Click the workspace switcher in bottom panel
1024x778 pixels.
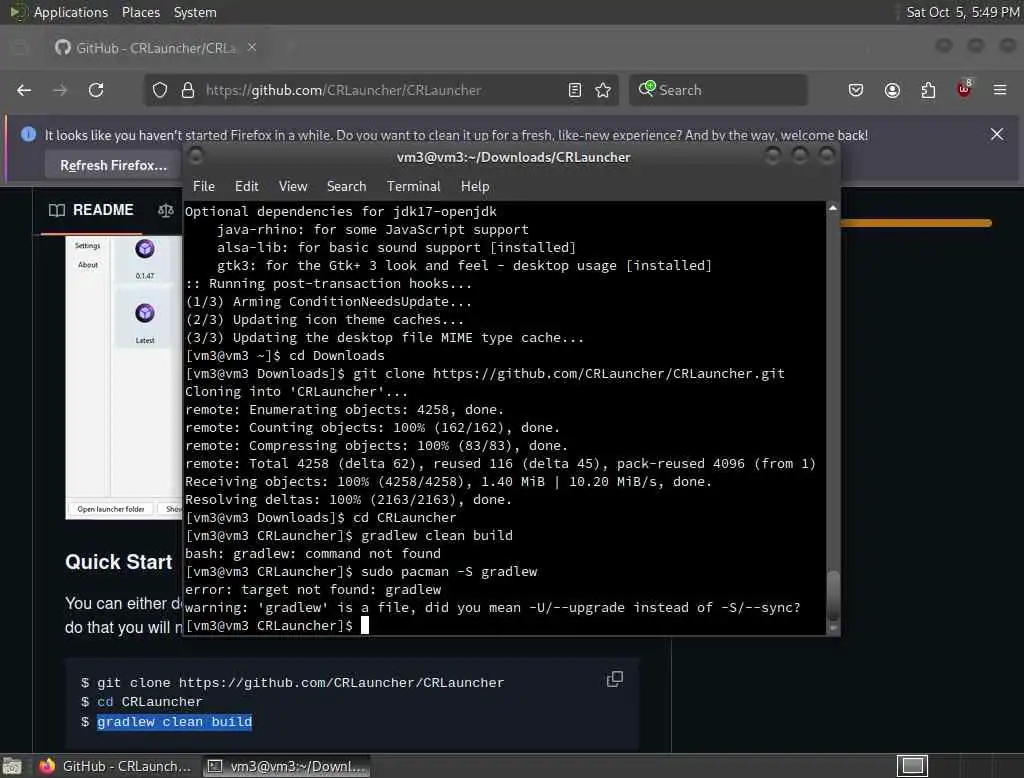[912, 766]
